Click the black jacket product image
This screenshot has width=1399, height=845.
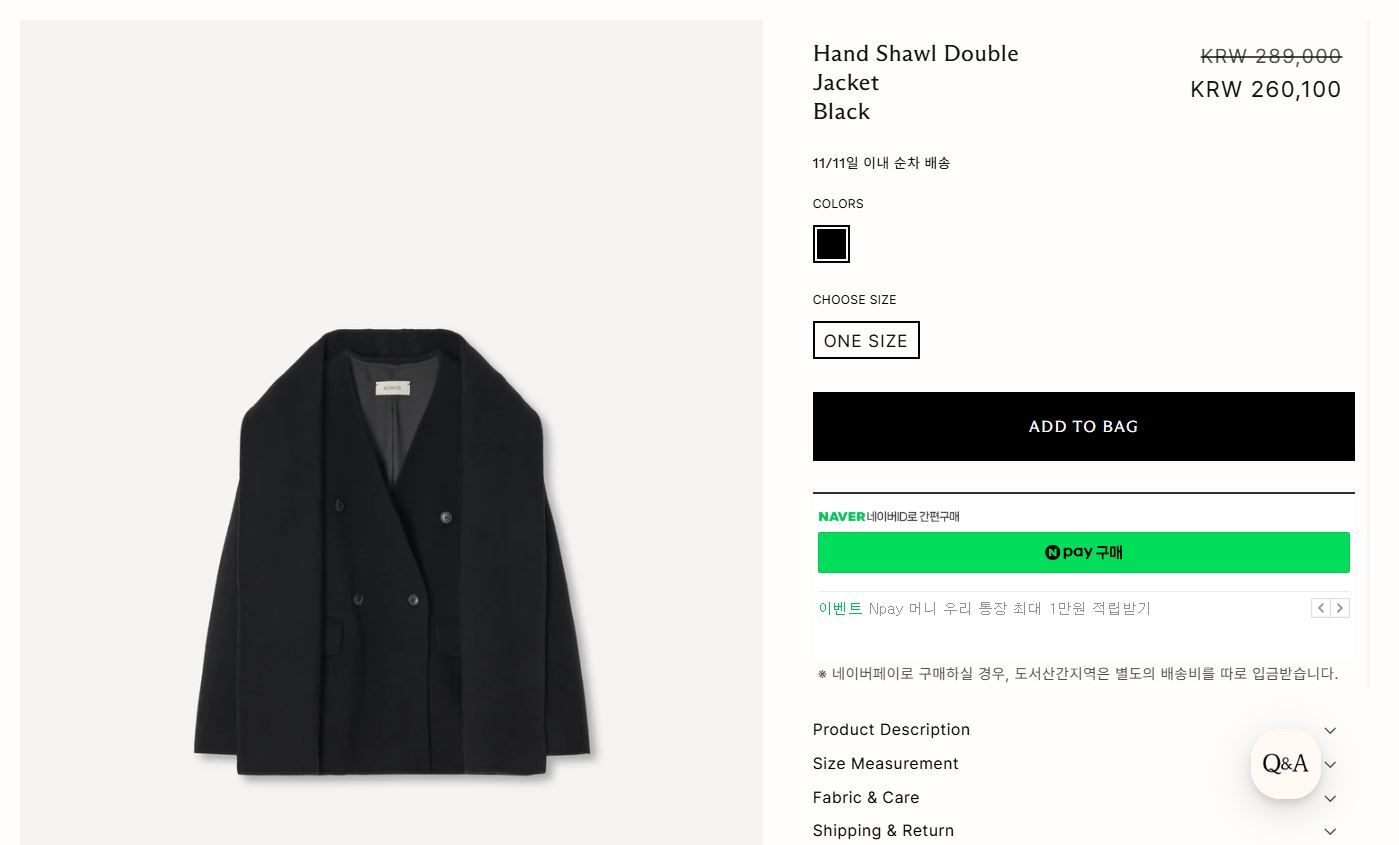click(391, 560)
